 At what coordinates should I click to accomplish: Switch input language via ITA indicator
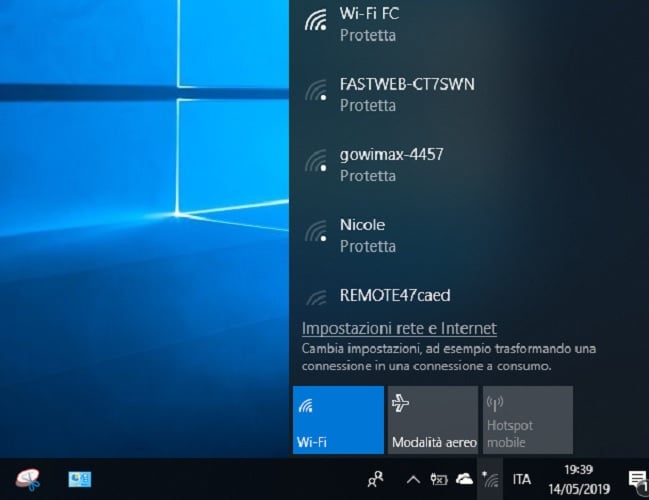pyautogui.click(x=522, y=479)
